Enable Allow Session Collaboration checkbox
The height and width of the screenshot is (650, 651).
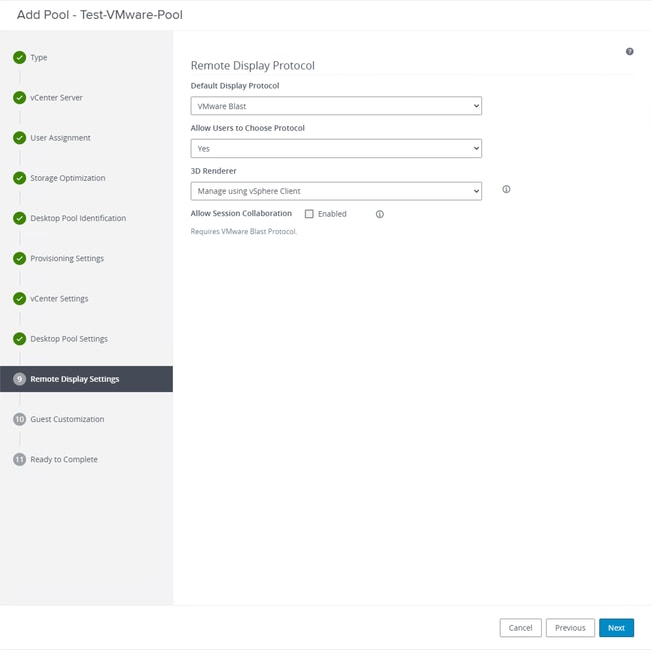tap(309, 214)
